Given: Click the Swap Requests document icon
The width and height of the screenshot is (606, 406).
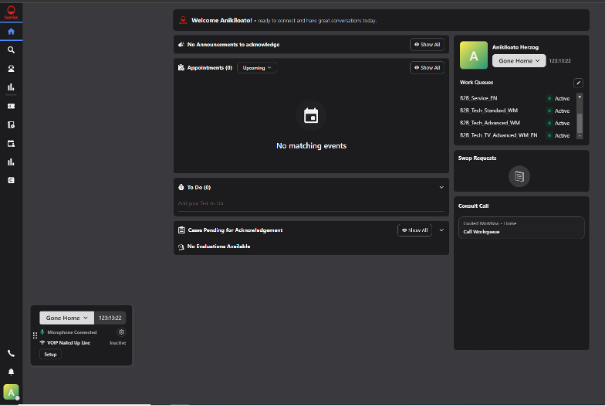Looking at the screenshot, I should pos(518,176).
